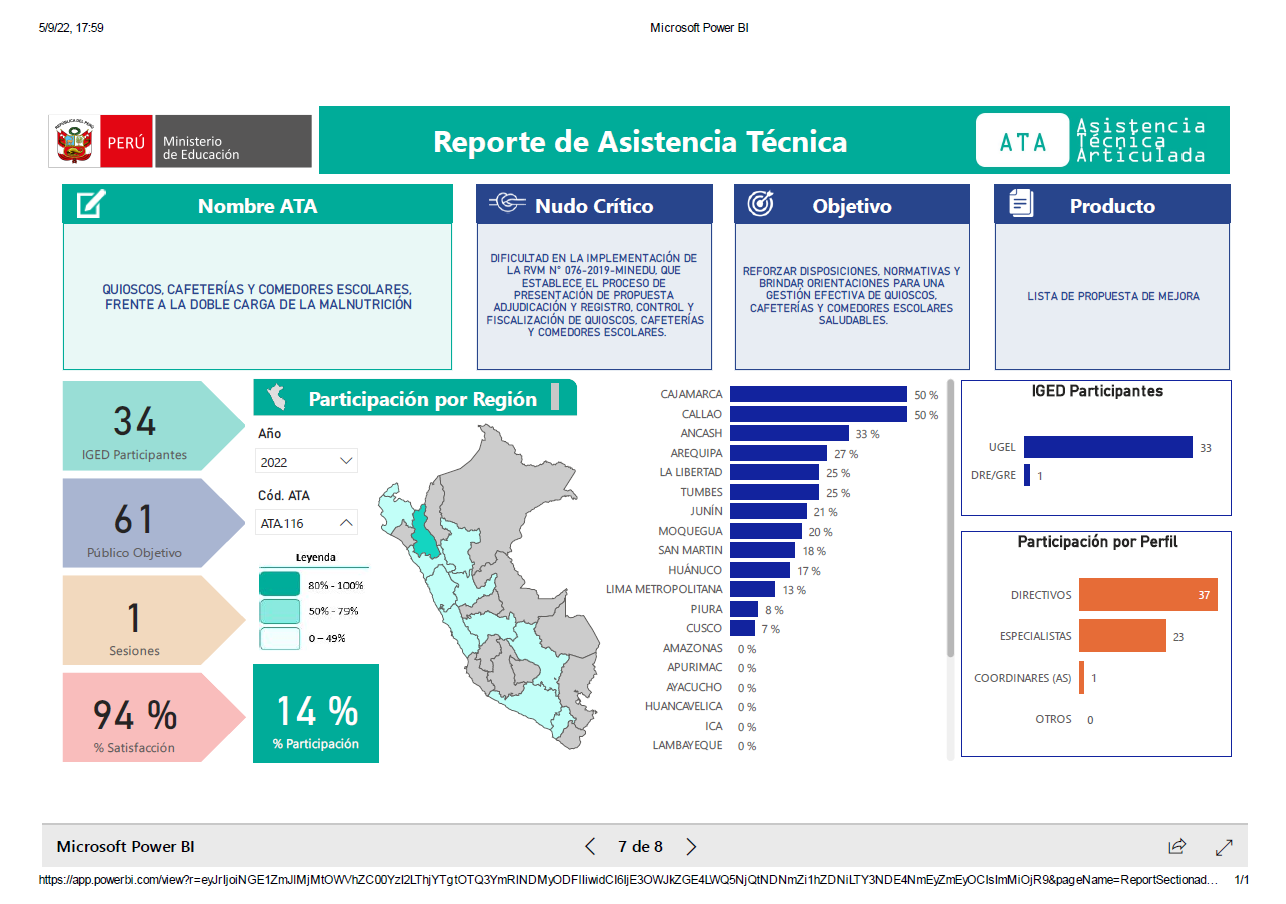Select the LA LIBERTAD bar
1286x904 pixels.
(x=774, y=472)
